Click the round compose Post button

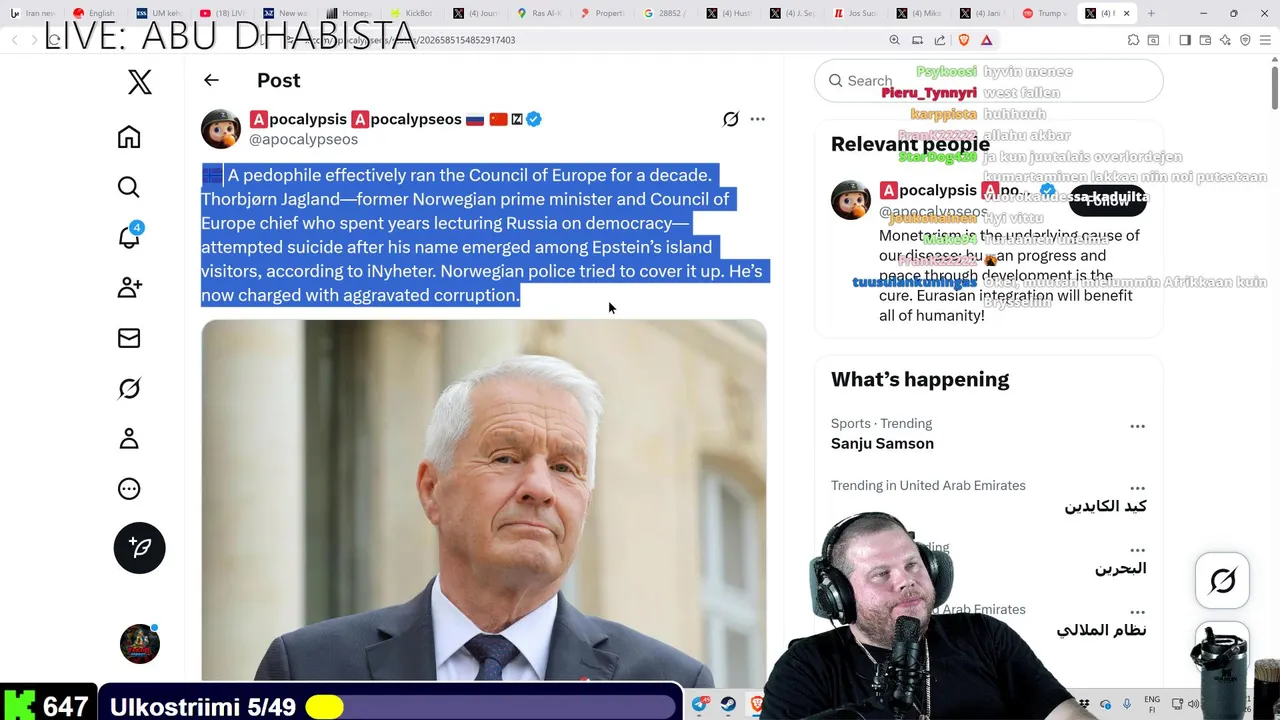click(139, 547)
